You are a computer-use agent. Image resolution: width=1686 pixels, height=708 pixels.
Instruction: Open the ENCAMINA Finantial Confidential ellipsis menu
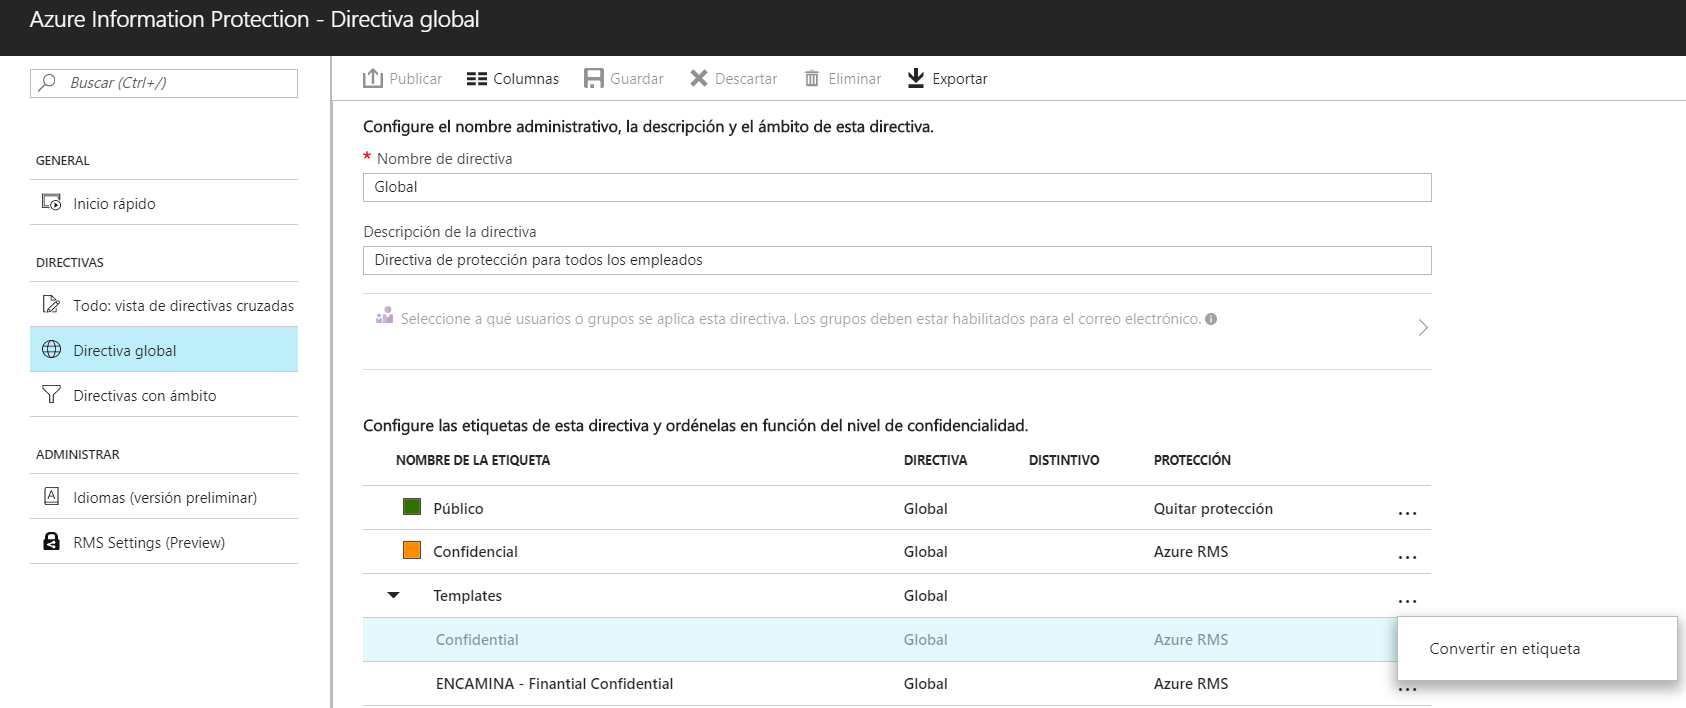pyautogui.click(x=1407, y=689)
